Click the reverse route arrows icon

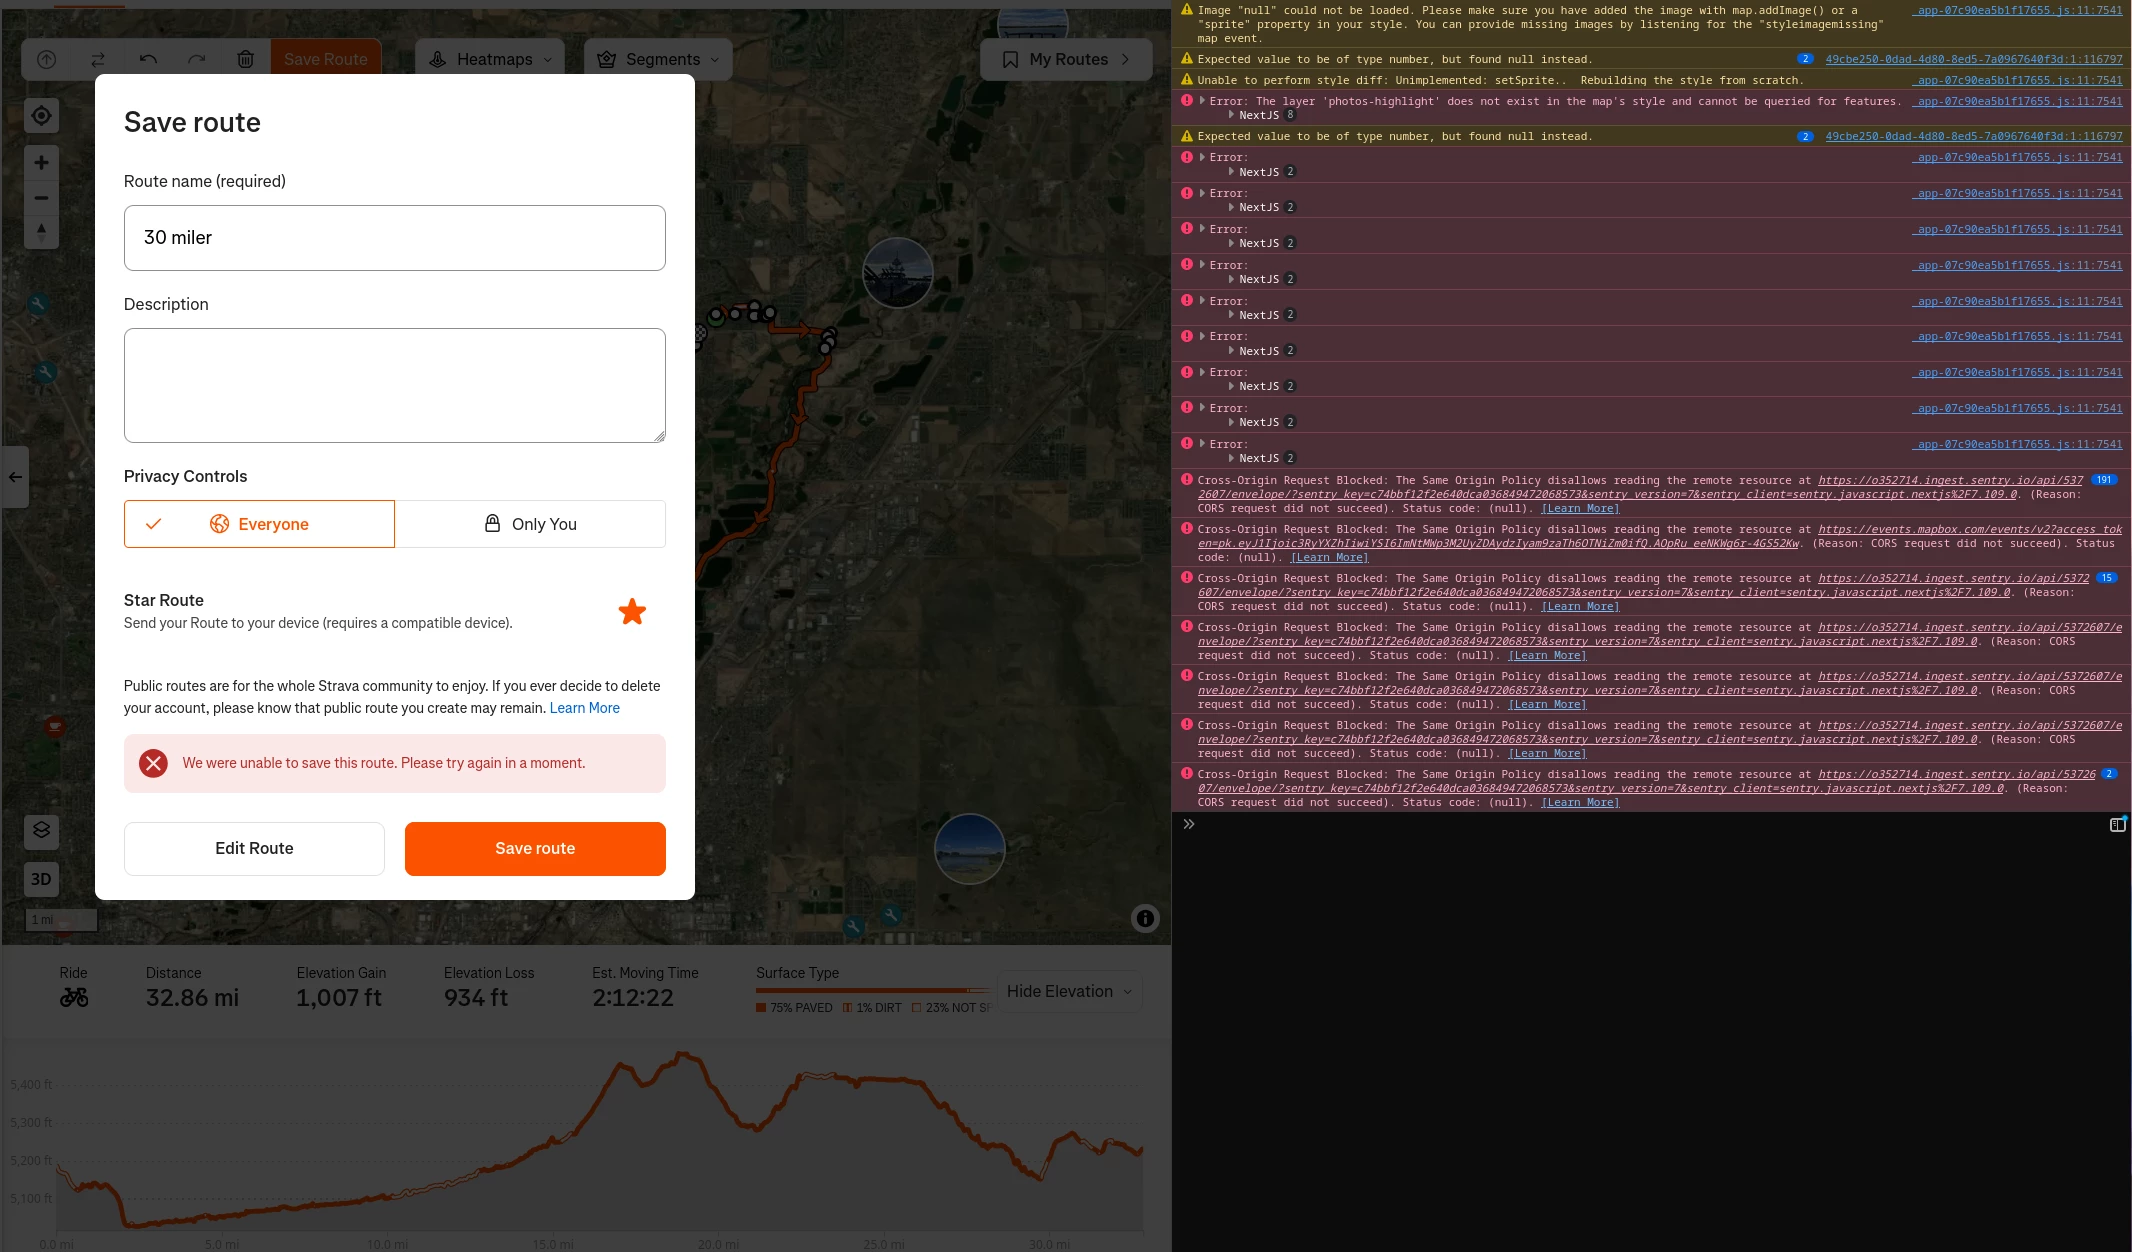click(x=98, y=59)
